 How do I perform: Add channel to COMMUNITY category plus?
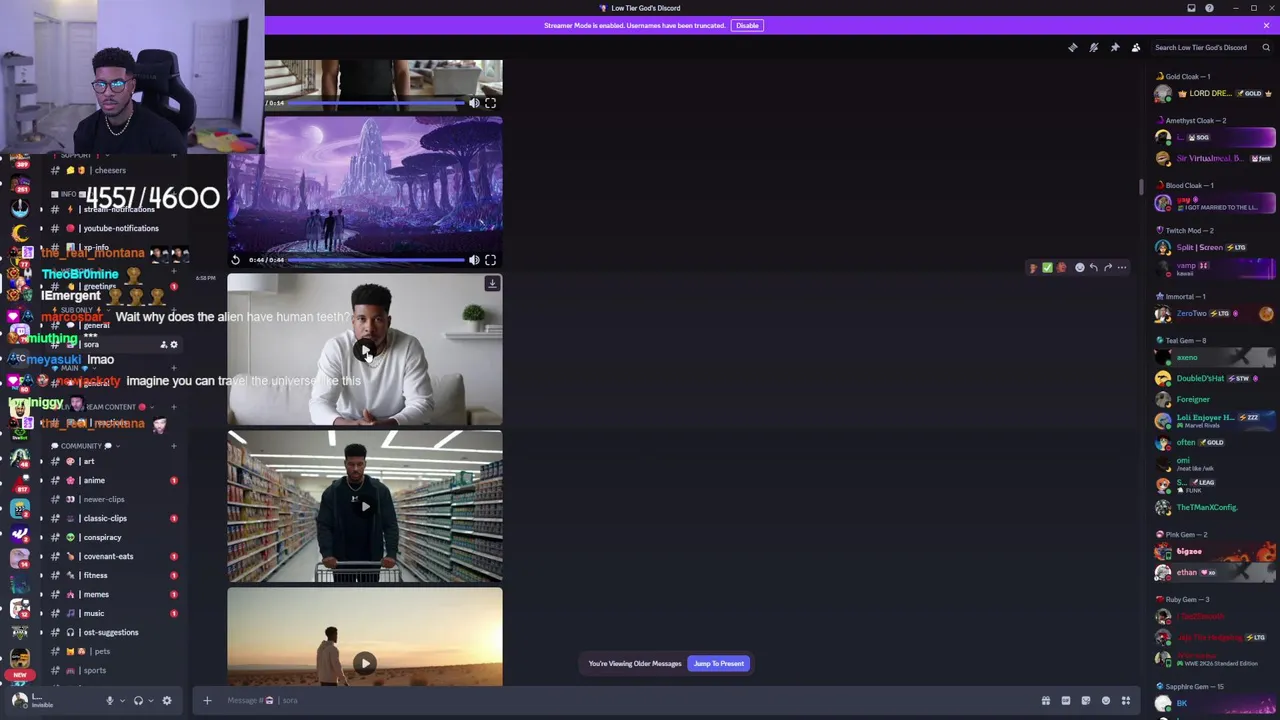pos(174,446)
